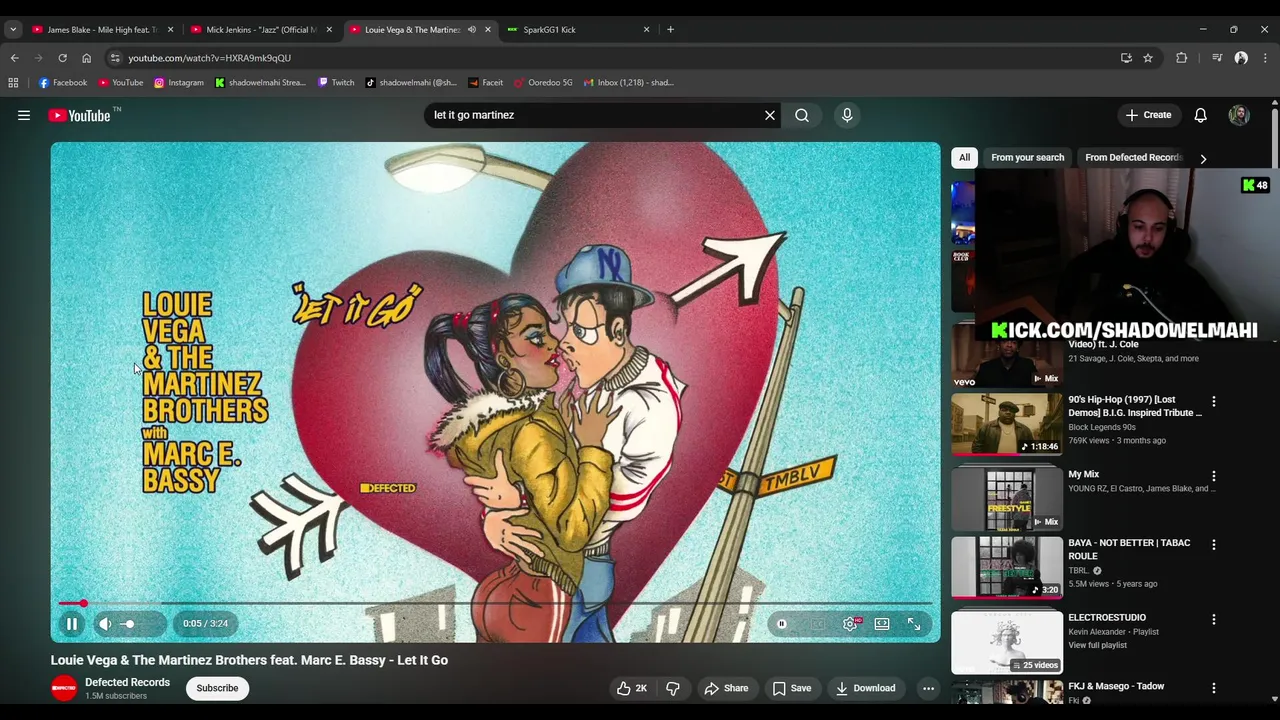Open Chrome profile avatar

[1241, 58]
